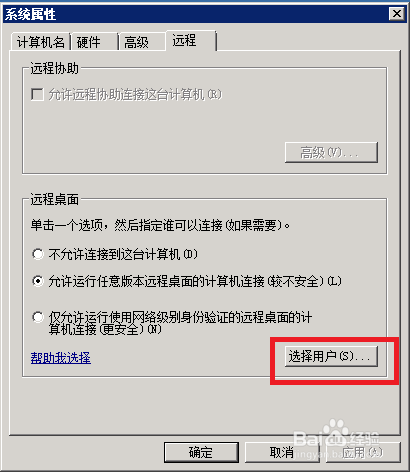Select 允许运行任意版本远程桌面的计算机连接 radio option

[x=38, y=281]
